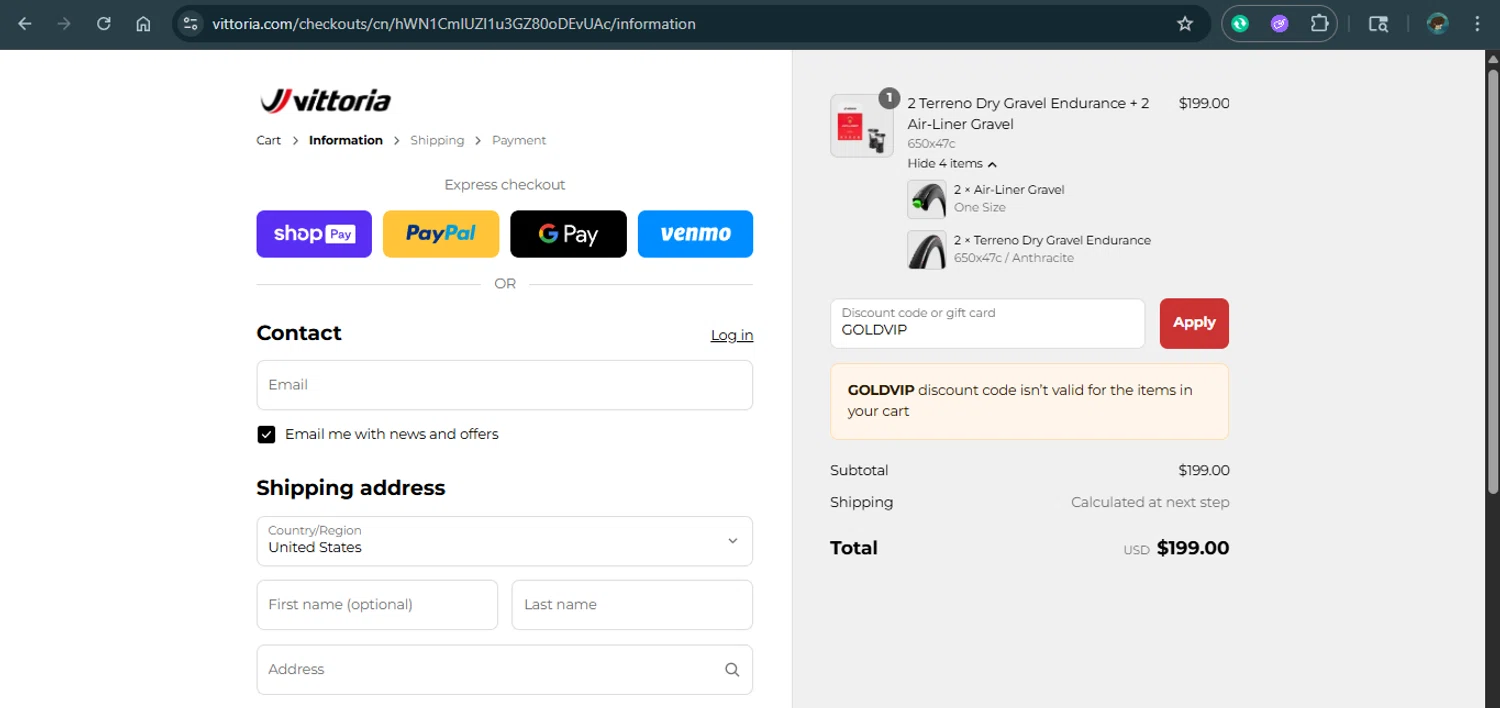Click the Vittoria logo

pyautogui.click(x=325, y=100)
